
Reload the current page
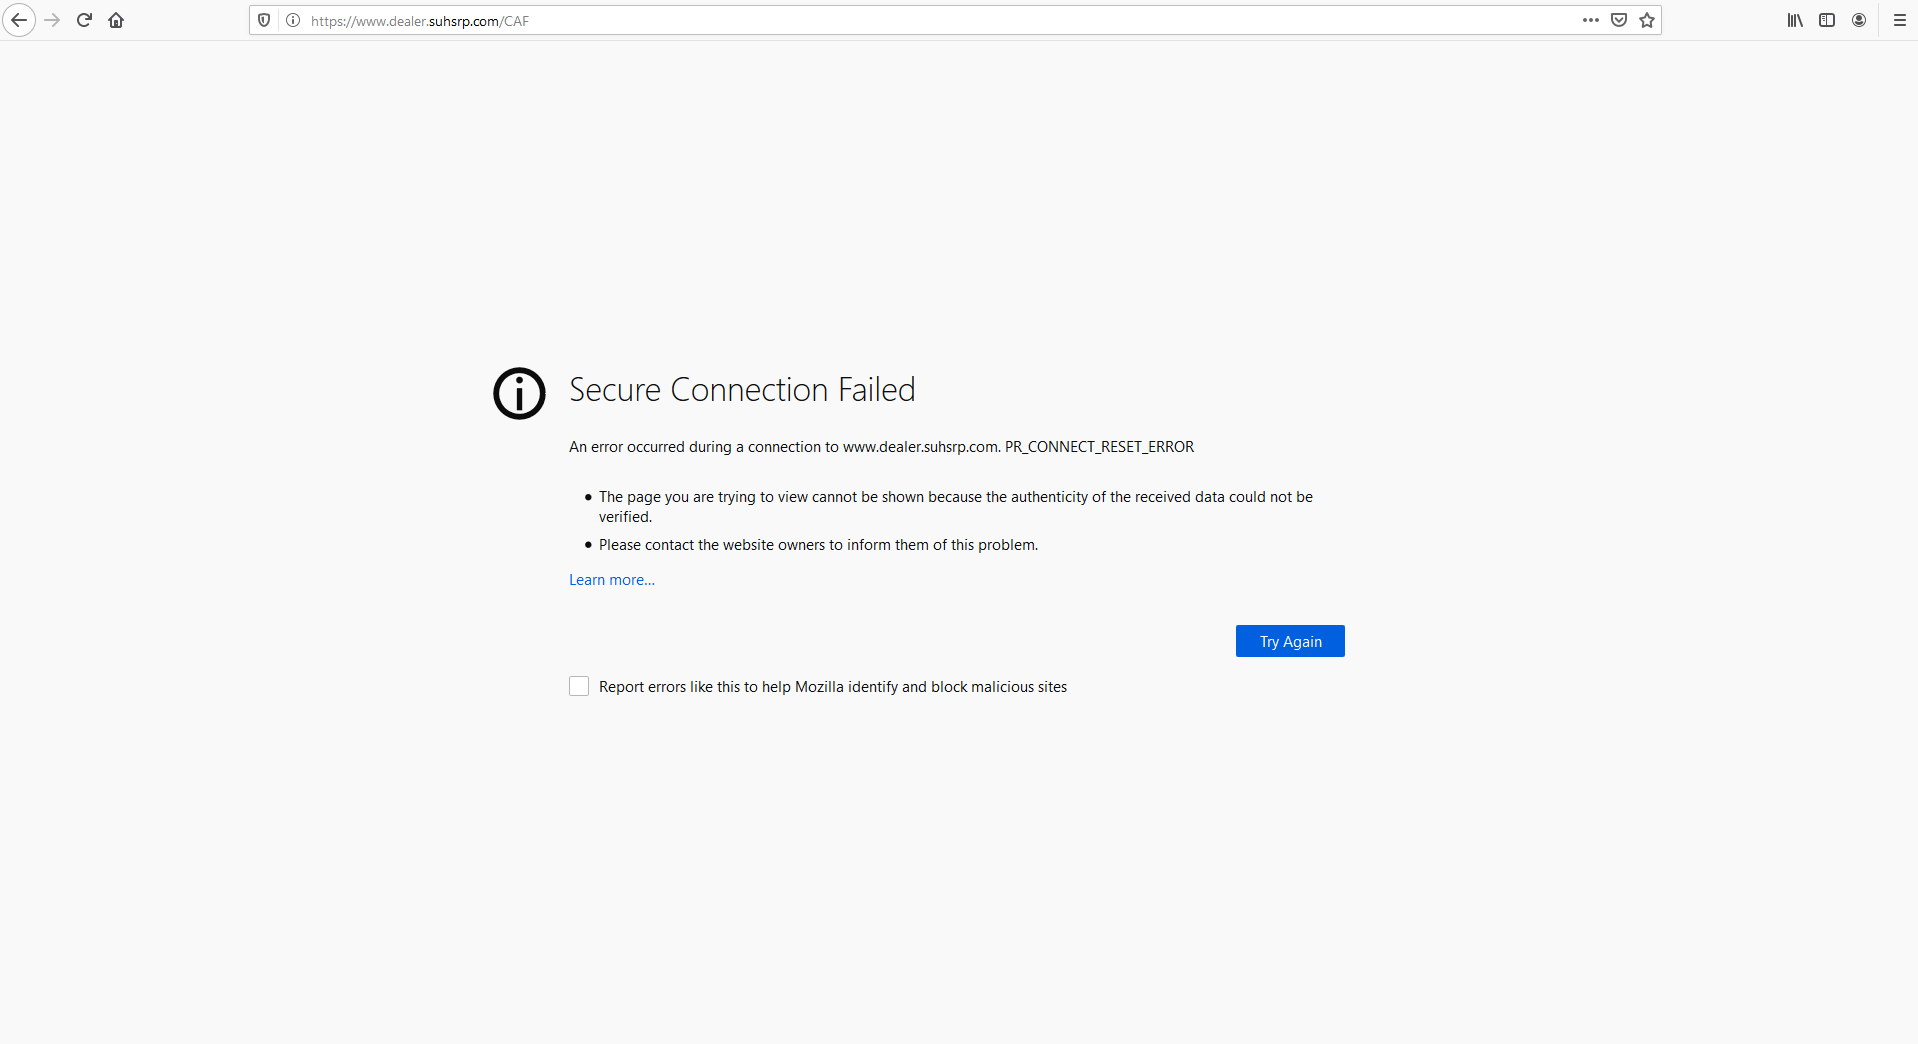tap(84, 20)
